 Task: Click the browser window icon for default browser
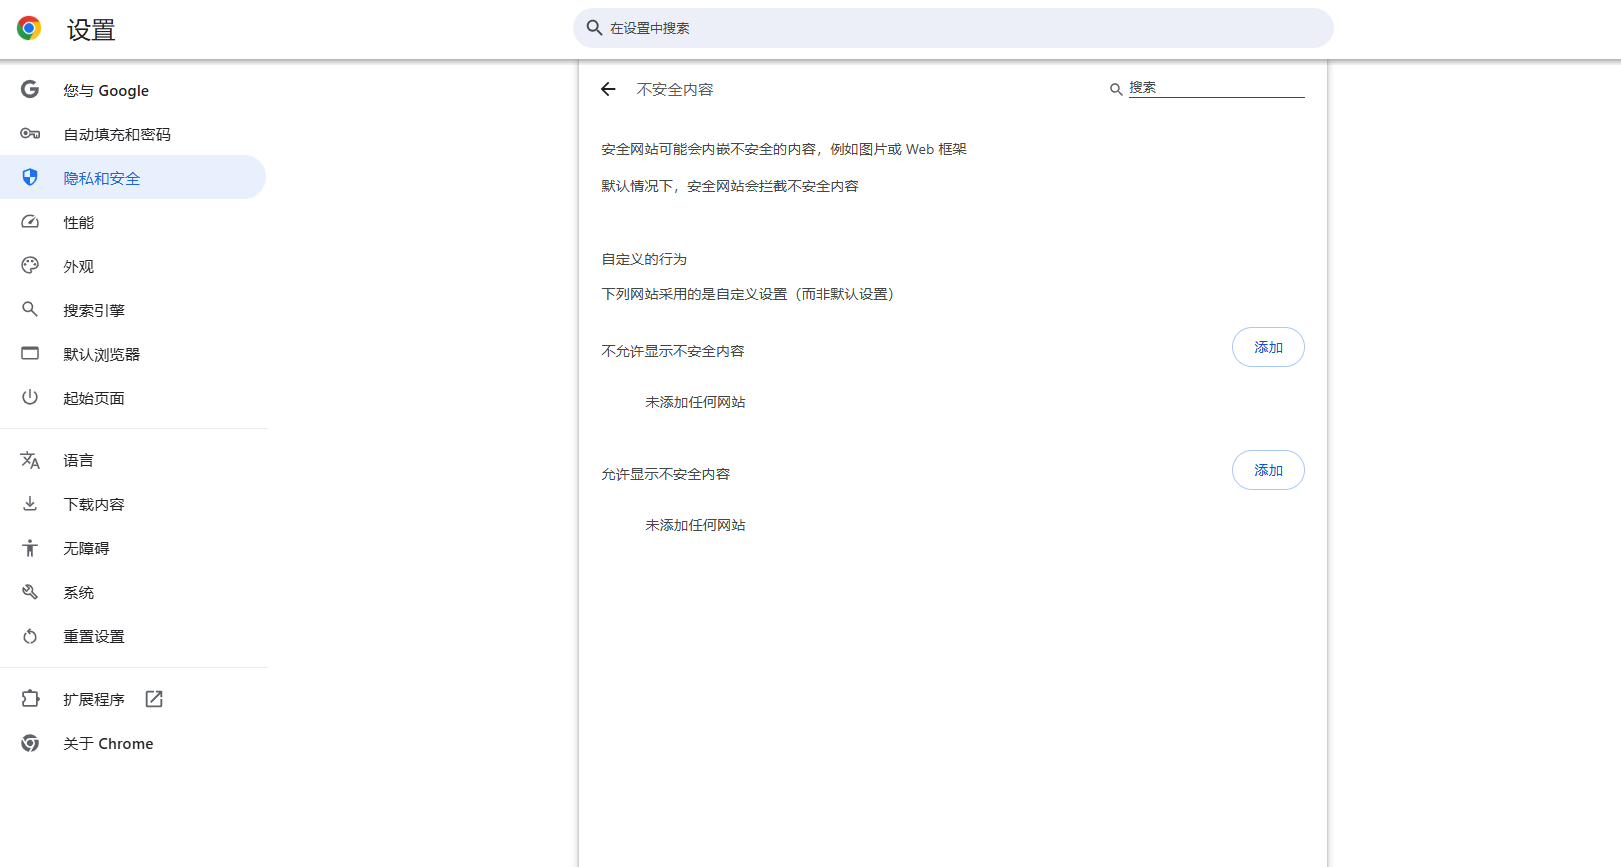[30, 354]
